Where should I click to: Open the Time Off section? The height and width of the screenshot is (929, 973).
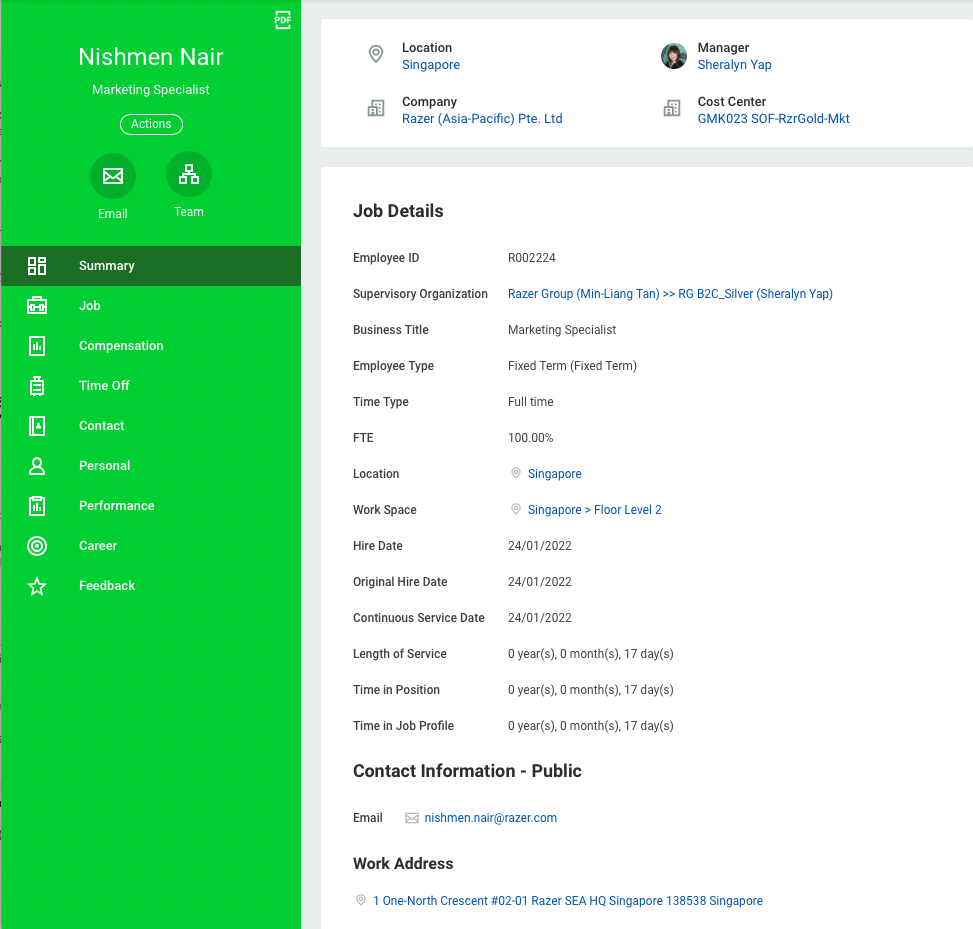pos(151,385)
